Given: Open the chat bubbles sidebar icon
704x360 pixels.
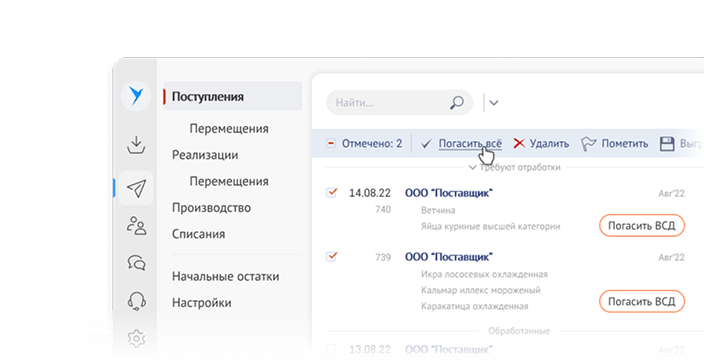Looking at the screenshot, I should 136,263.
